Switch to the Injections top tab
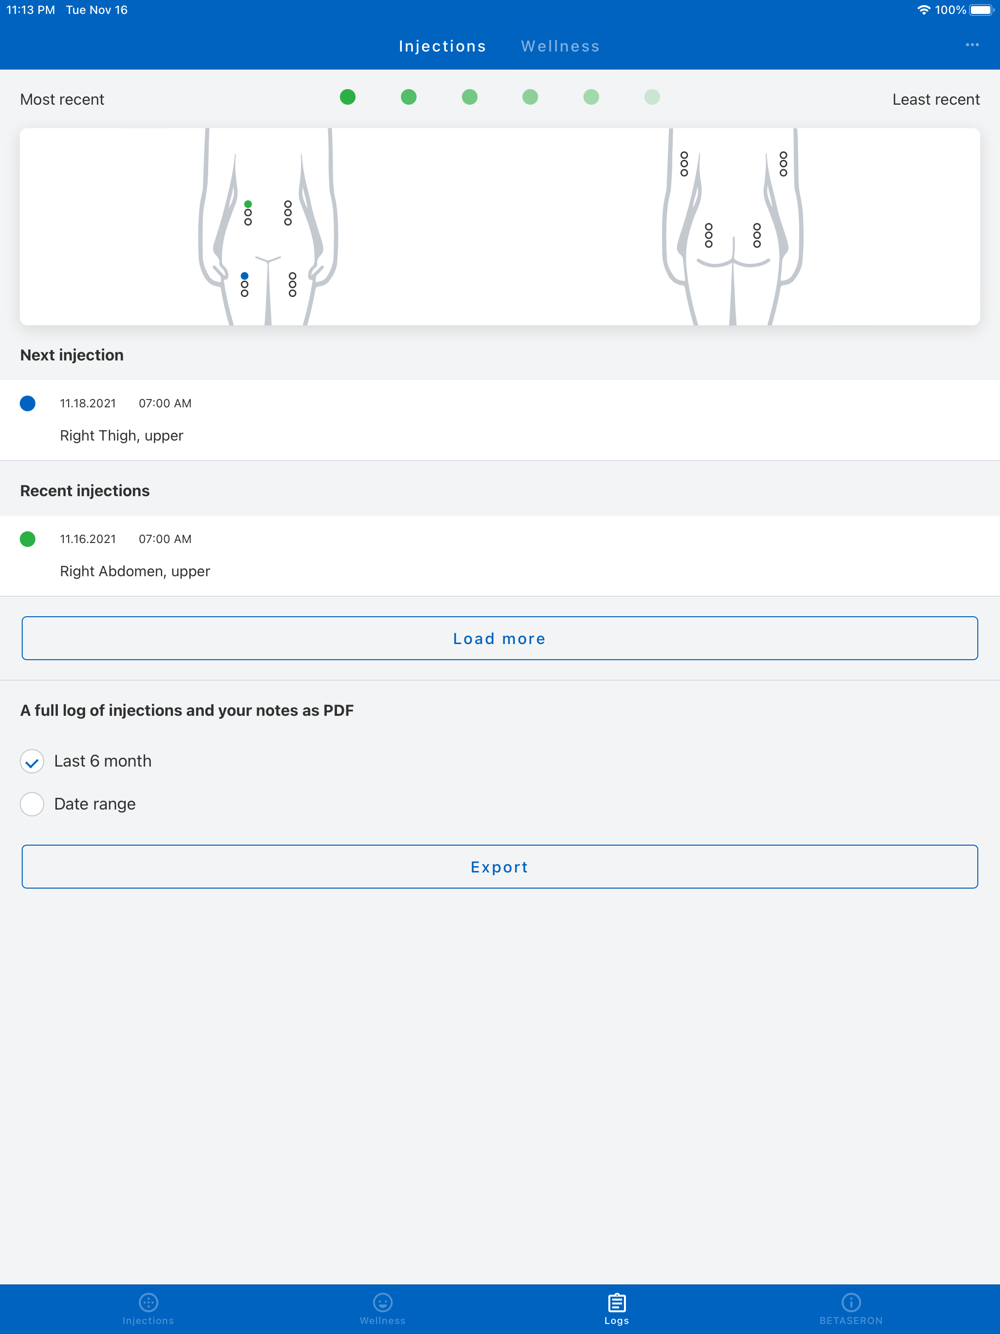Image resolution: width=1000 pixels, height=1334 pixels. point(442,46)
